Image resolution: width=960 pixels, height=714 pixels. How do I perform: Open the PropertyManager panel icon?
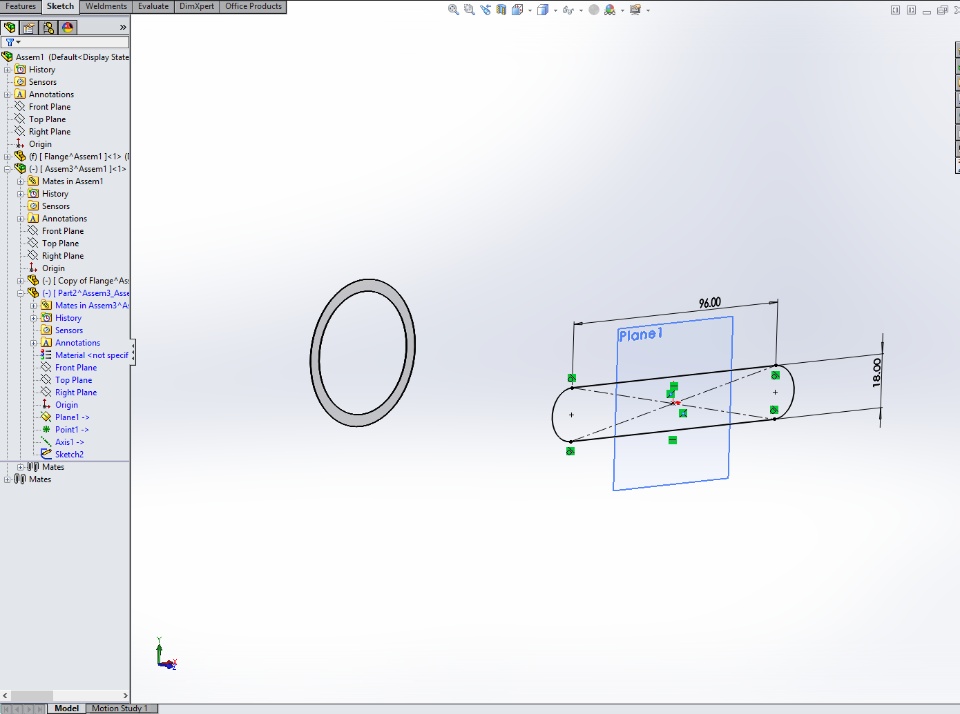tap(28, 28)
